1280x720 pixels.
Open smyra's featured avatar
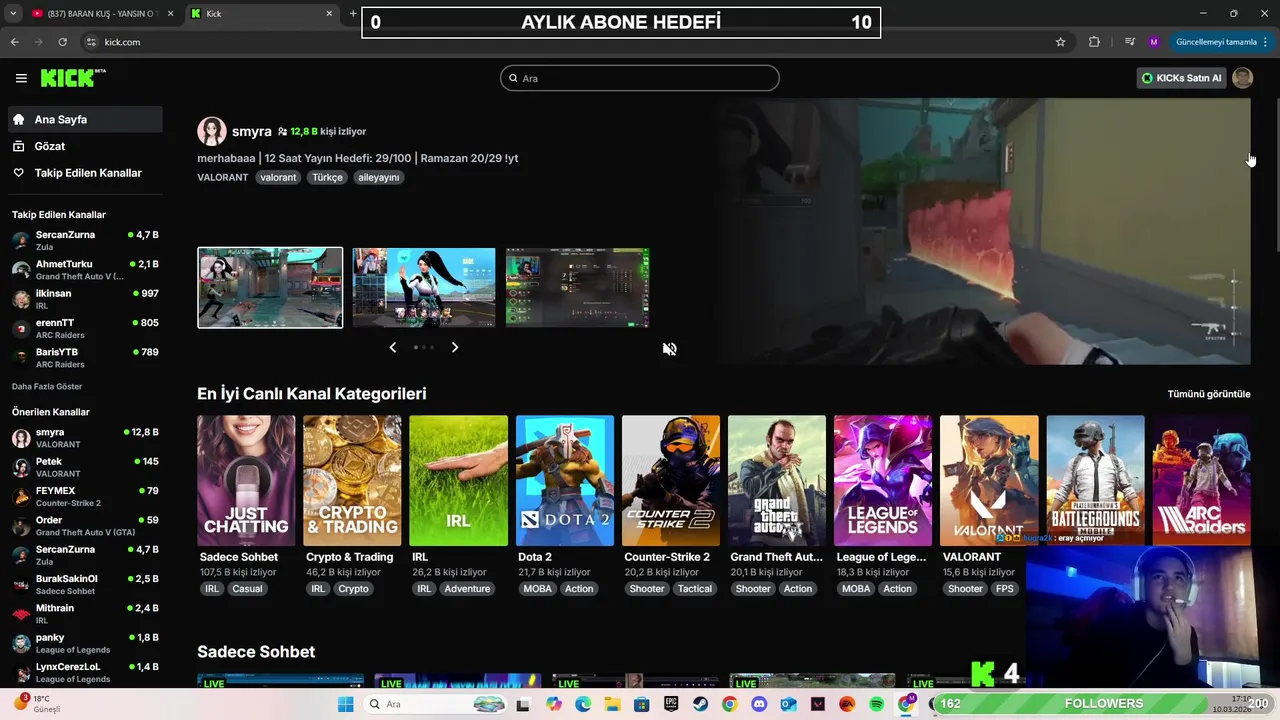click(211, 131)
